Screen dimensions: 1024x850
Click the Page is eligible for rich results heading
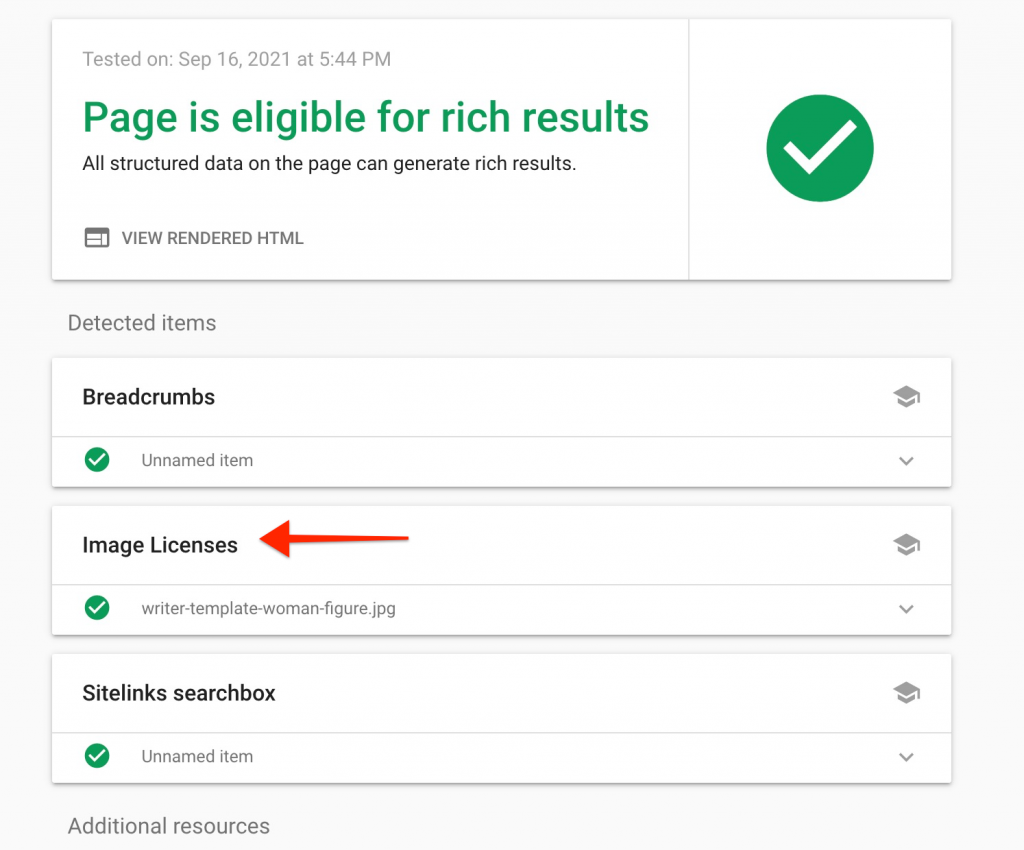click(x=366, y=118)
